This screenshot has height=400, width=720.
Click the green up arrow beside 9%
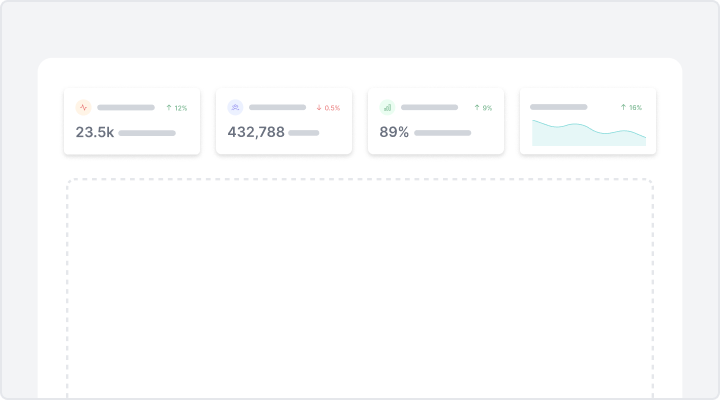tap(477, 107)
